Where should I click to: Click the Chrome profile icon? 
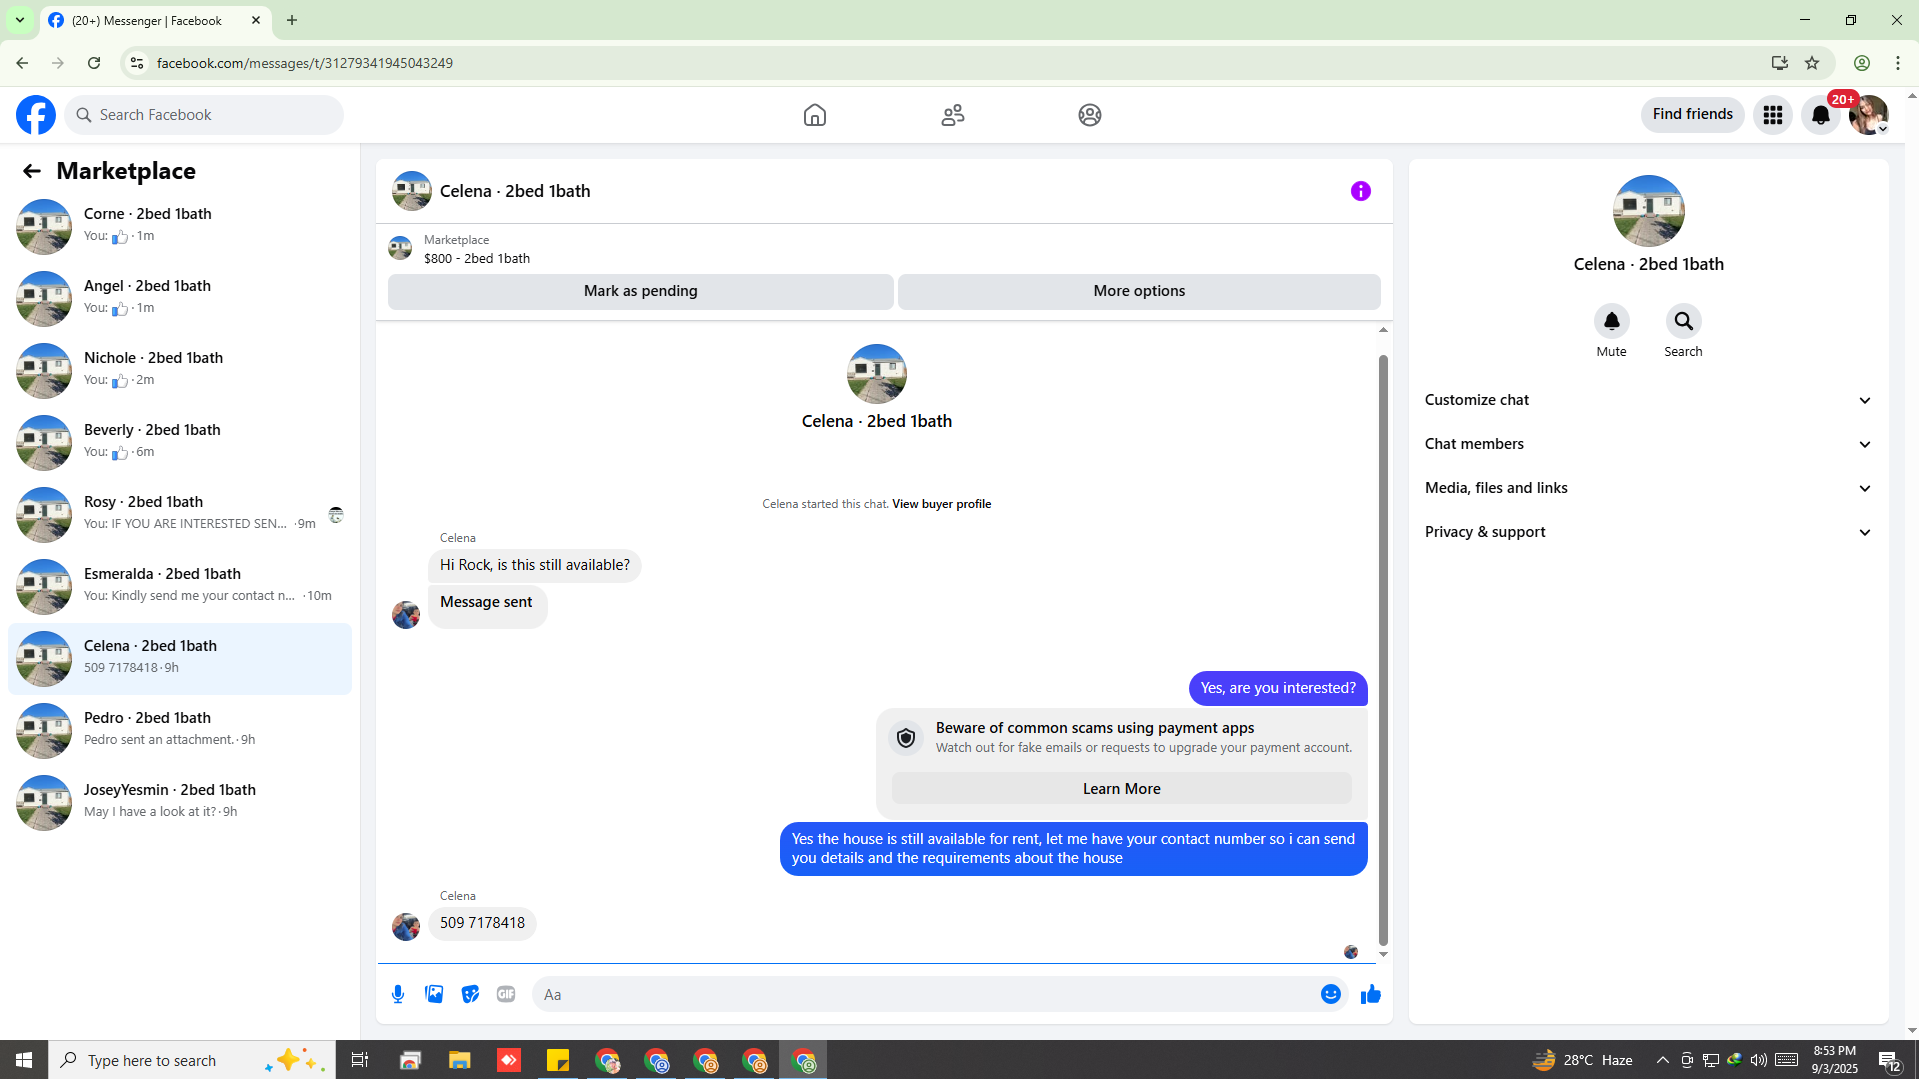click(x=1862, y=63)
